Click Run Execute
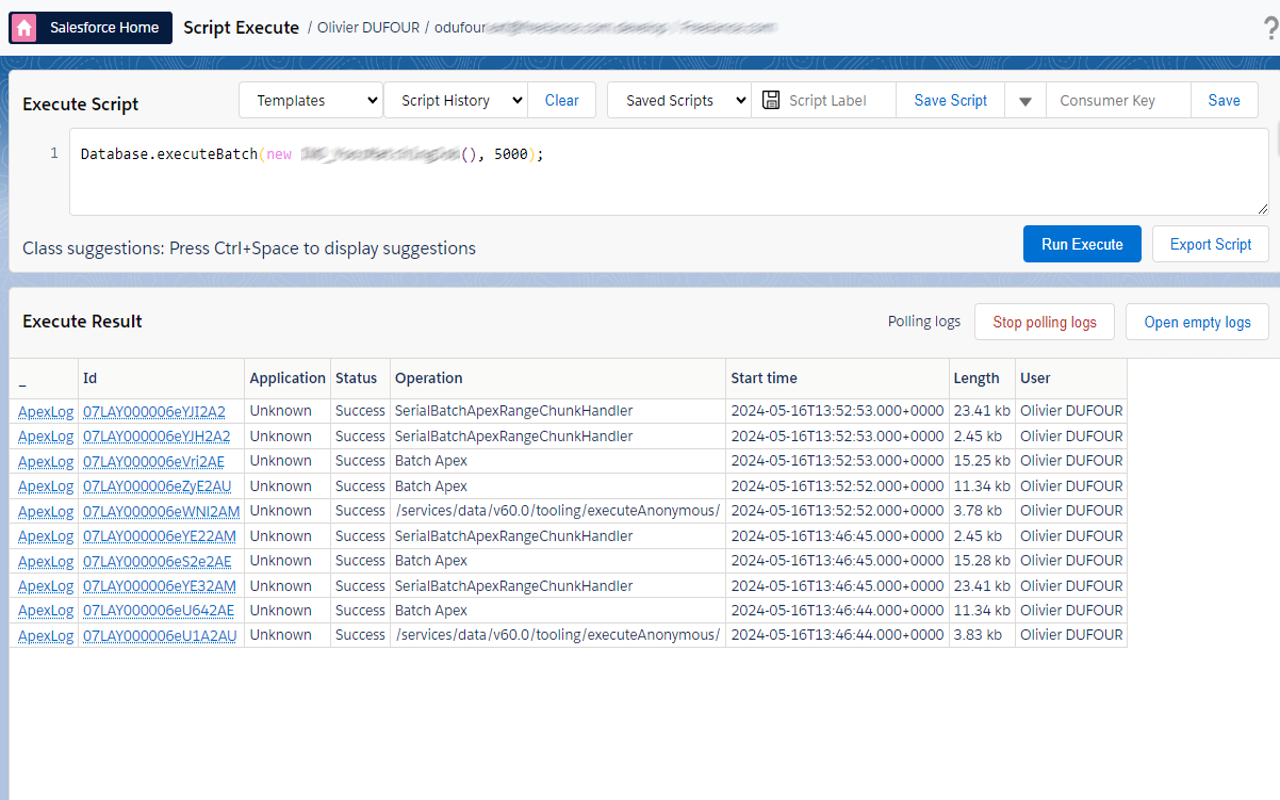This screenshot has height=800, width=1280. click(x=1082, y=243)
